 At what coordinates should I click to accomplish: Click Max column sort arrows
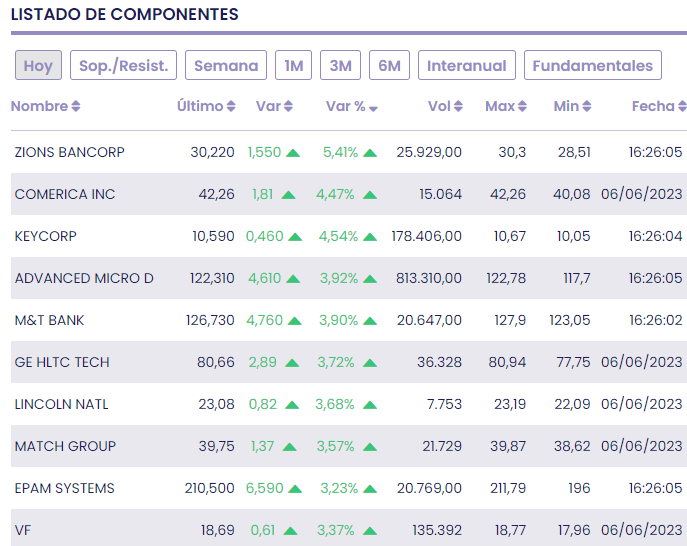click(x=522, y=107)
